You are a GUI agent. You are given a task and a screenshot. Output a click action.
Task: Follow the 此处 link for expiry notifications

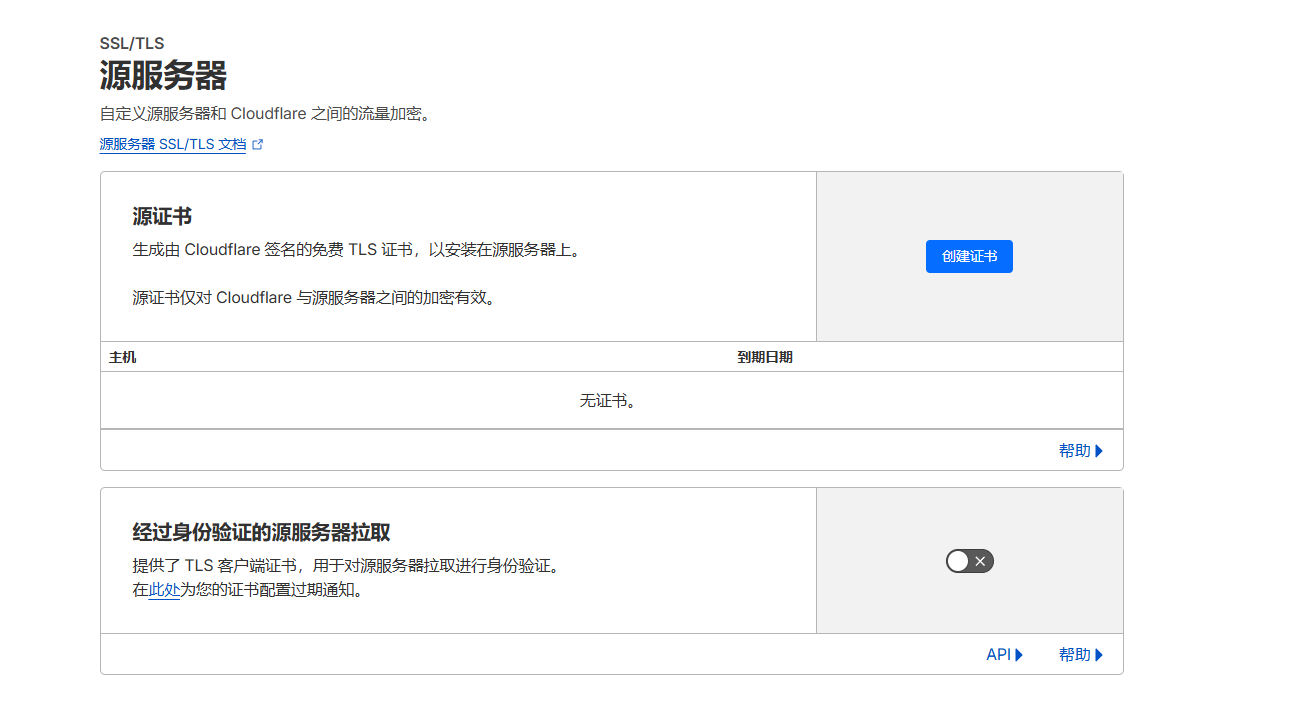(164, 590)
